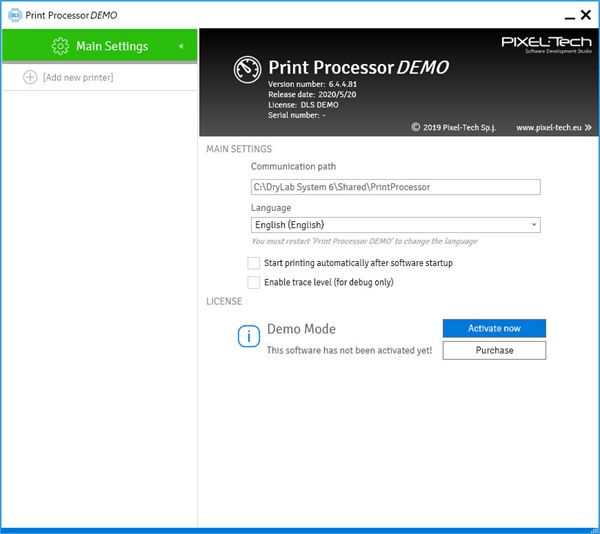Click the Communication path label
The width and height of the screenshot is (600, 534).
click(293, 166)
